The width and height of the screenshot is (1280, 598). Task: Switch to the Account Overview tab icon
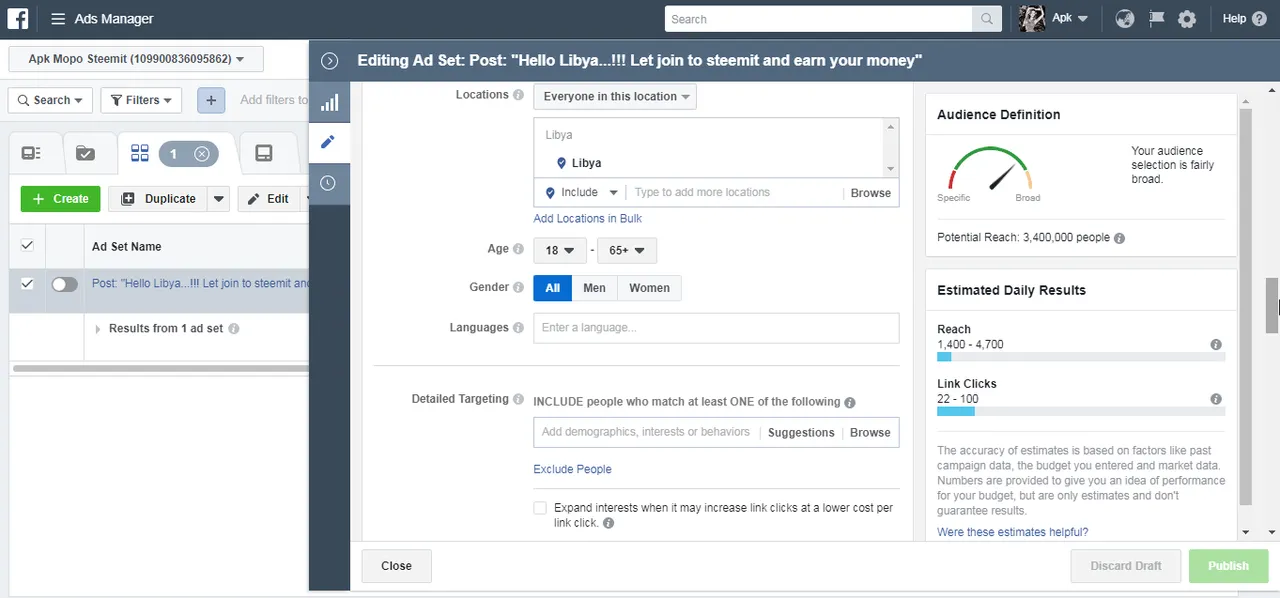tap(31, 153)
